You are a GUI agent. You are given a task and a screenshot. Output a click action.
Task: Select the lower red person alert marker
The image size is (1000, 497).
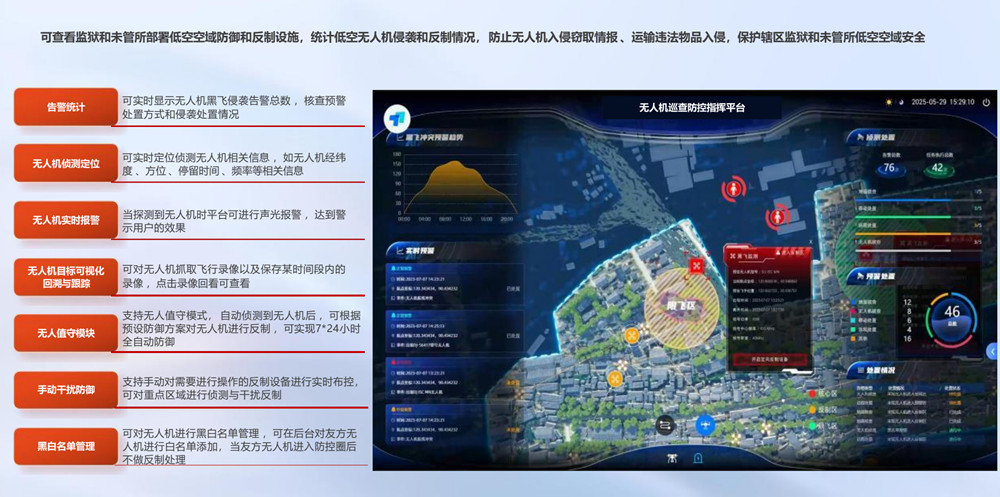coord(777,218)
